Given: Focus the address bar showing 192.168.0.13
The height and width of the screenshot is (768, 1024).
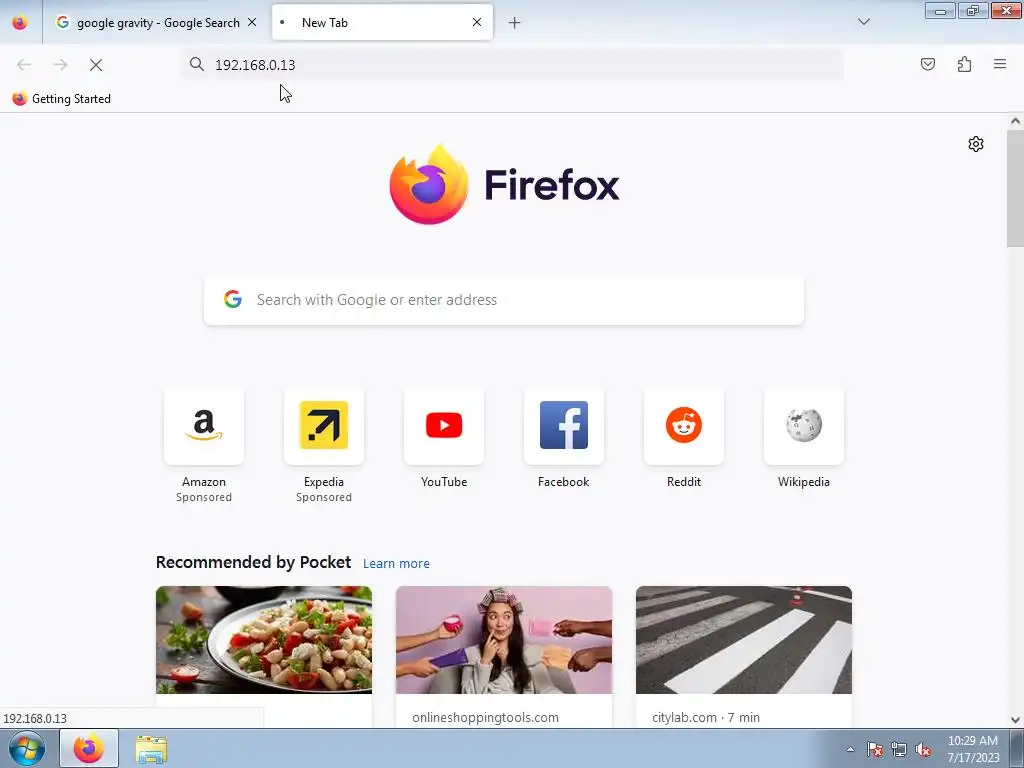Looking at the screenshot, I should click(x=512, y=64).
